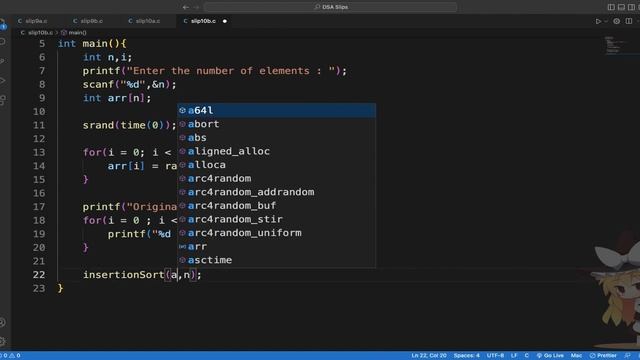Click the split editor icon
This screenshot has width=640, height=360.
coord(629,21)
